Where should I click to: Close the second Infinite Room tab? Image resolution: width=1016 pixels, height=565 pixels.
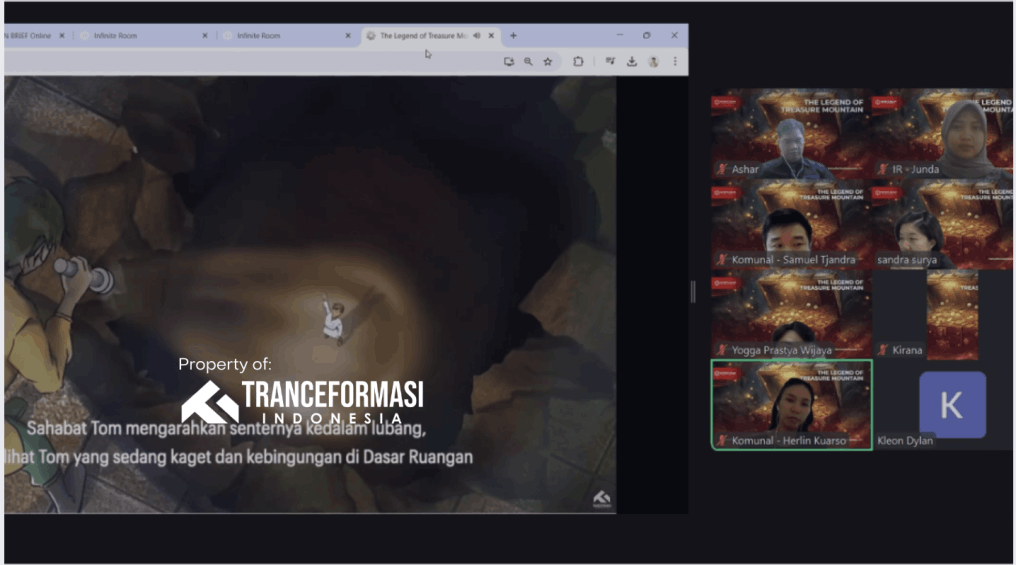coord(348,36)
